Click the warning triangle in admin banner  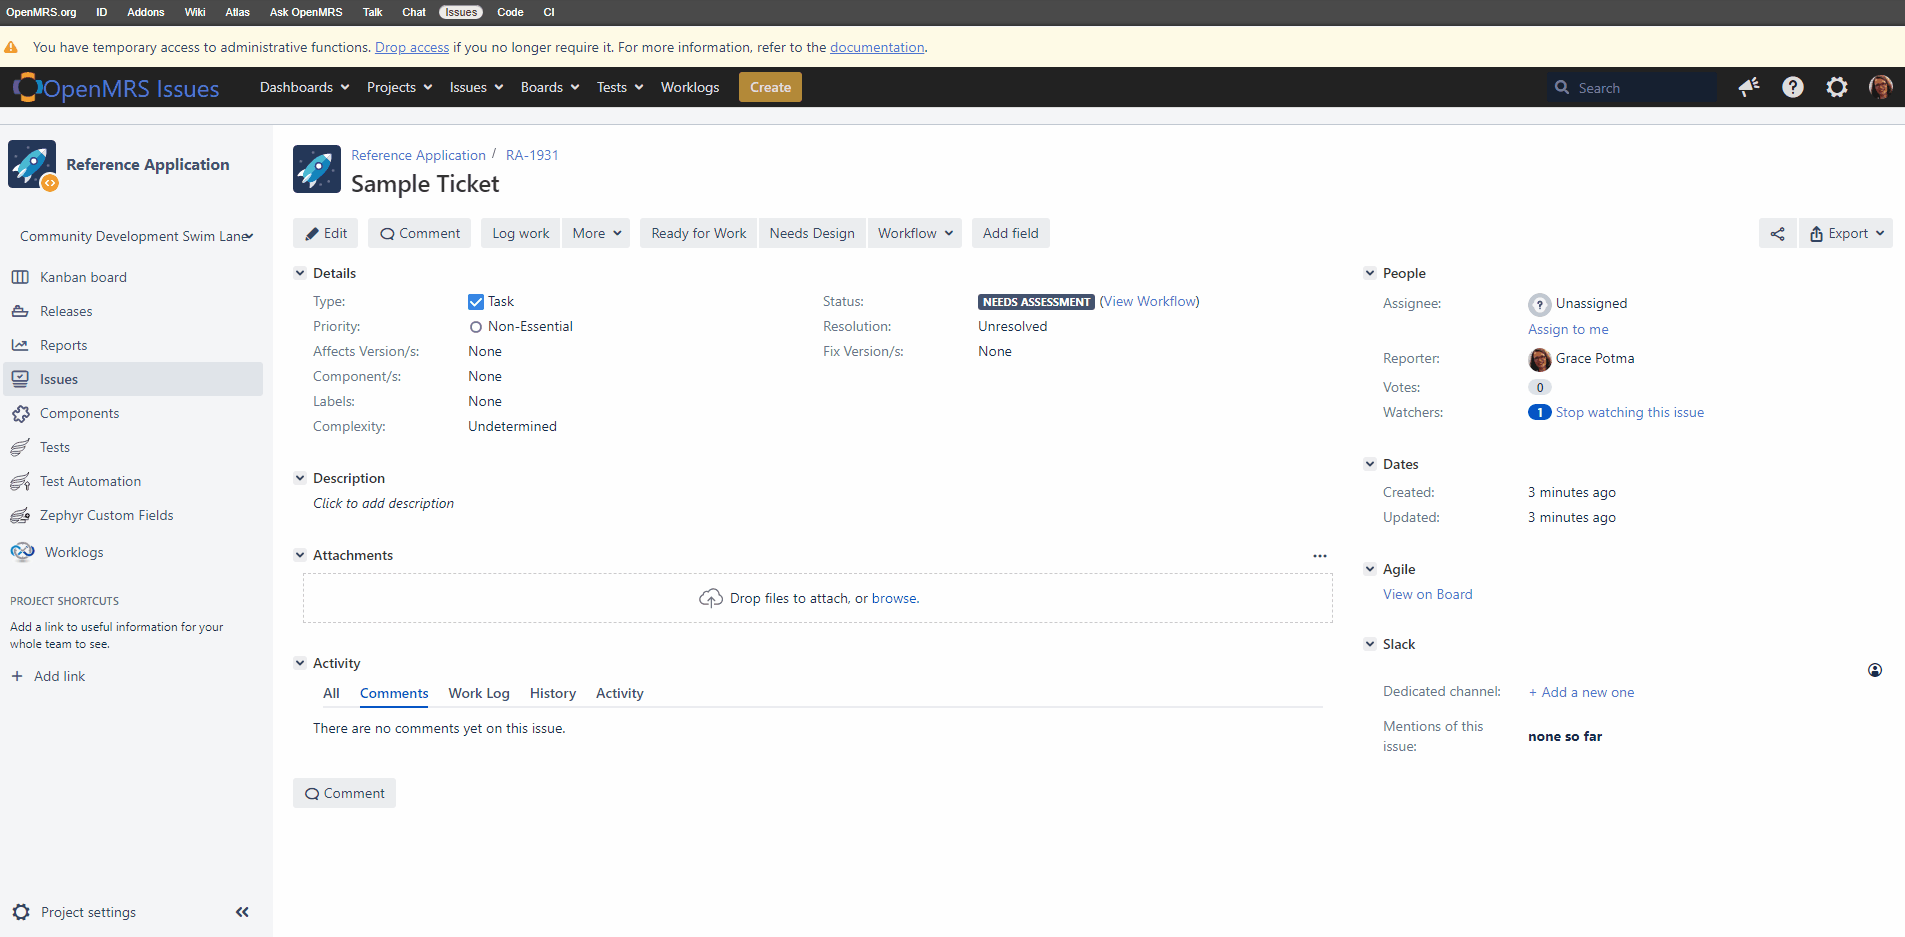point(11,47)
